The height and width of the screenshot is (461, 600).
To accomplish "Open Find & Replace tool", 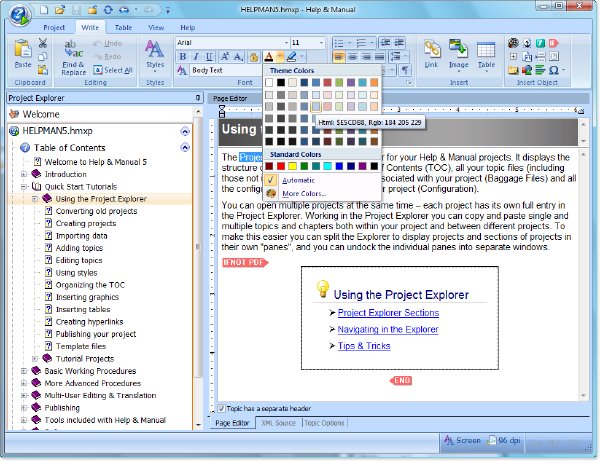I will (x=73, y=58).
